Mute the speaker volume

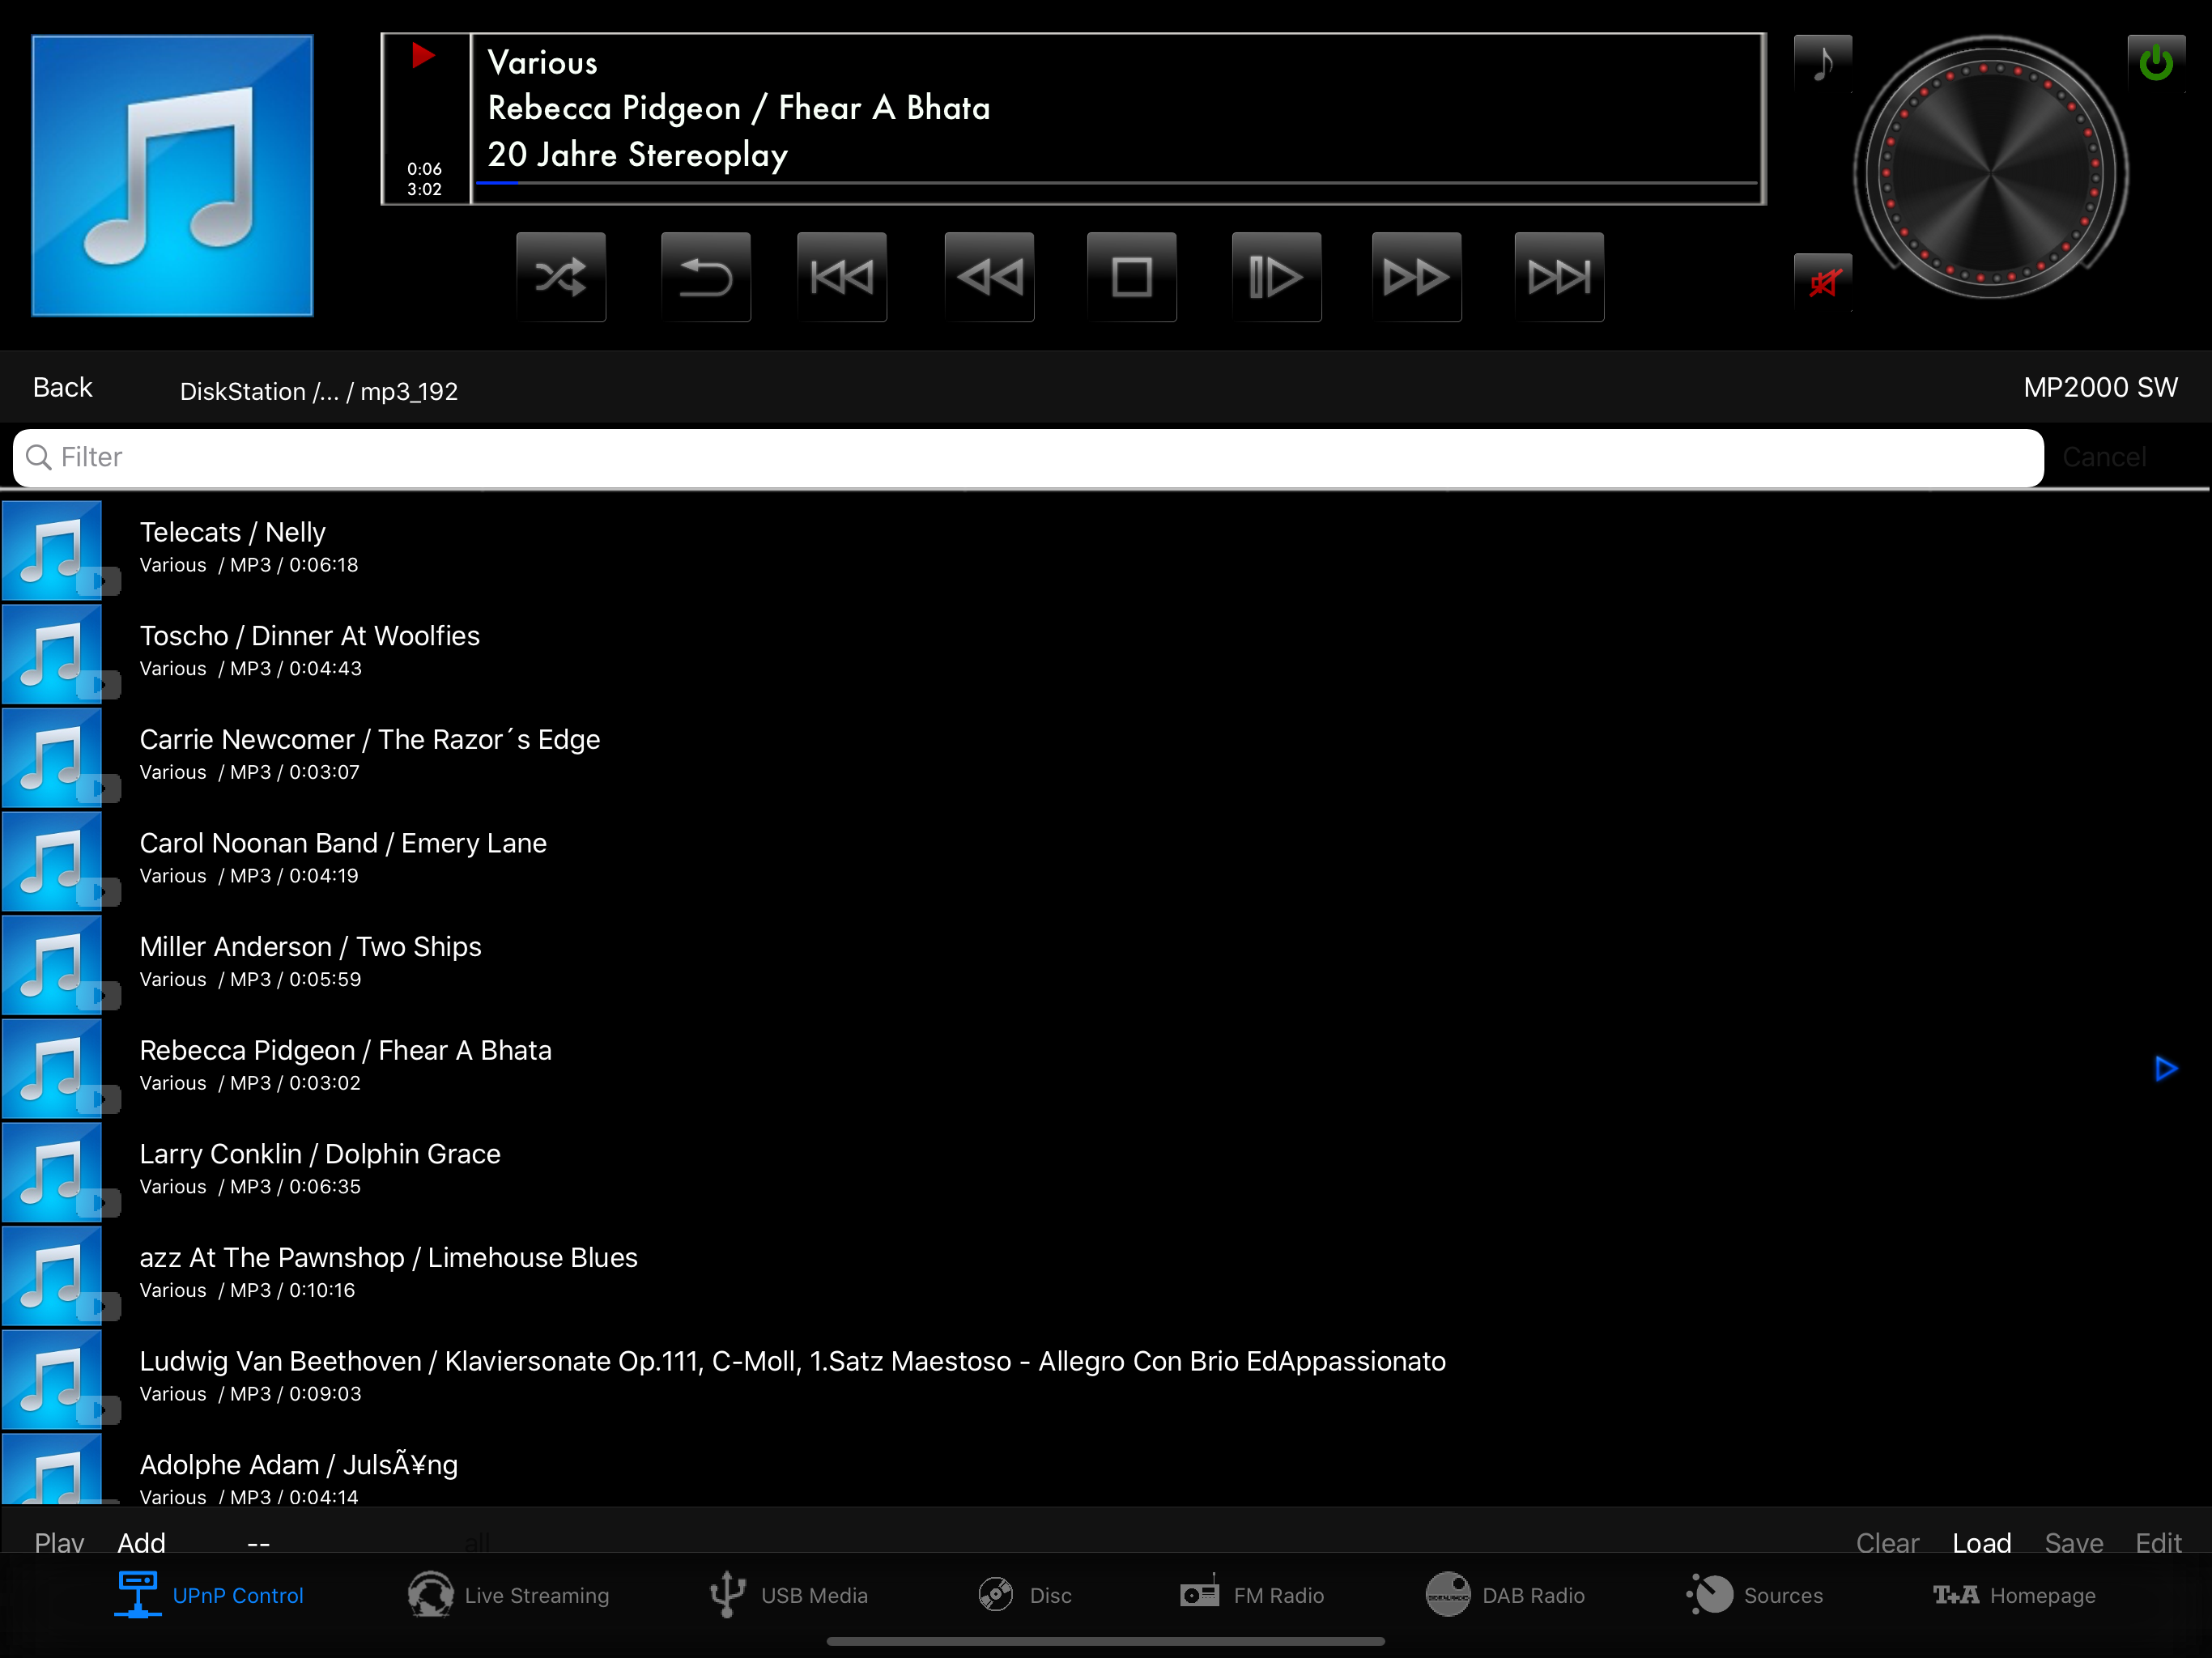(x=1823, y=283)
